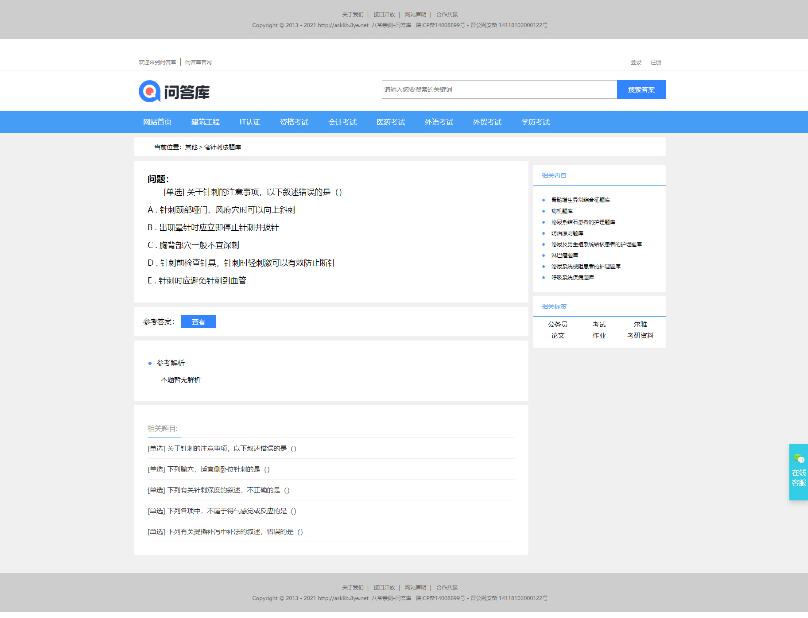Go to the 建筑工程 category
The image size is (808, 618).
205,122
